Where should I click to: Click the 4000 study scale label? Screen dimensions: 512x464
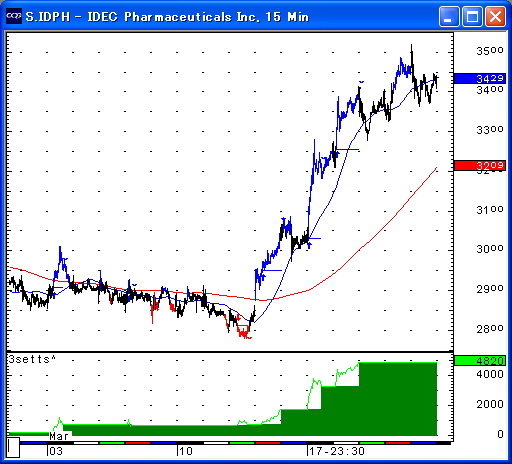pyautogui.click(x=490, y=374)
